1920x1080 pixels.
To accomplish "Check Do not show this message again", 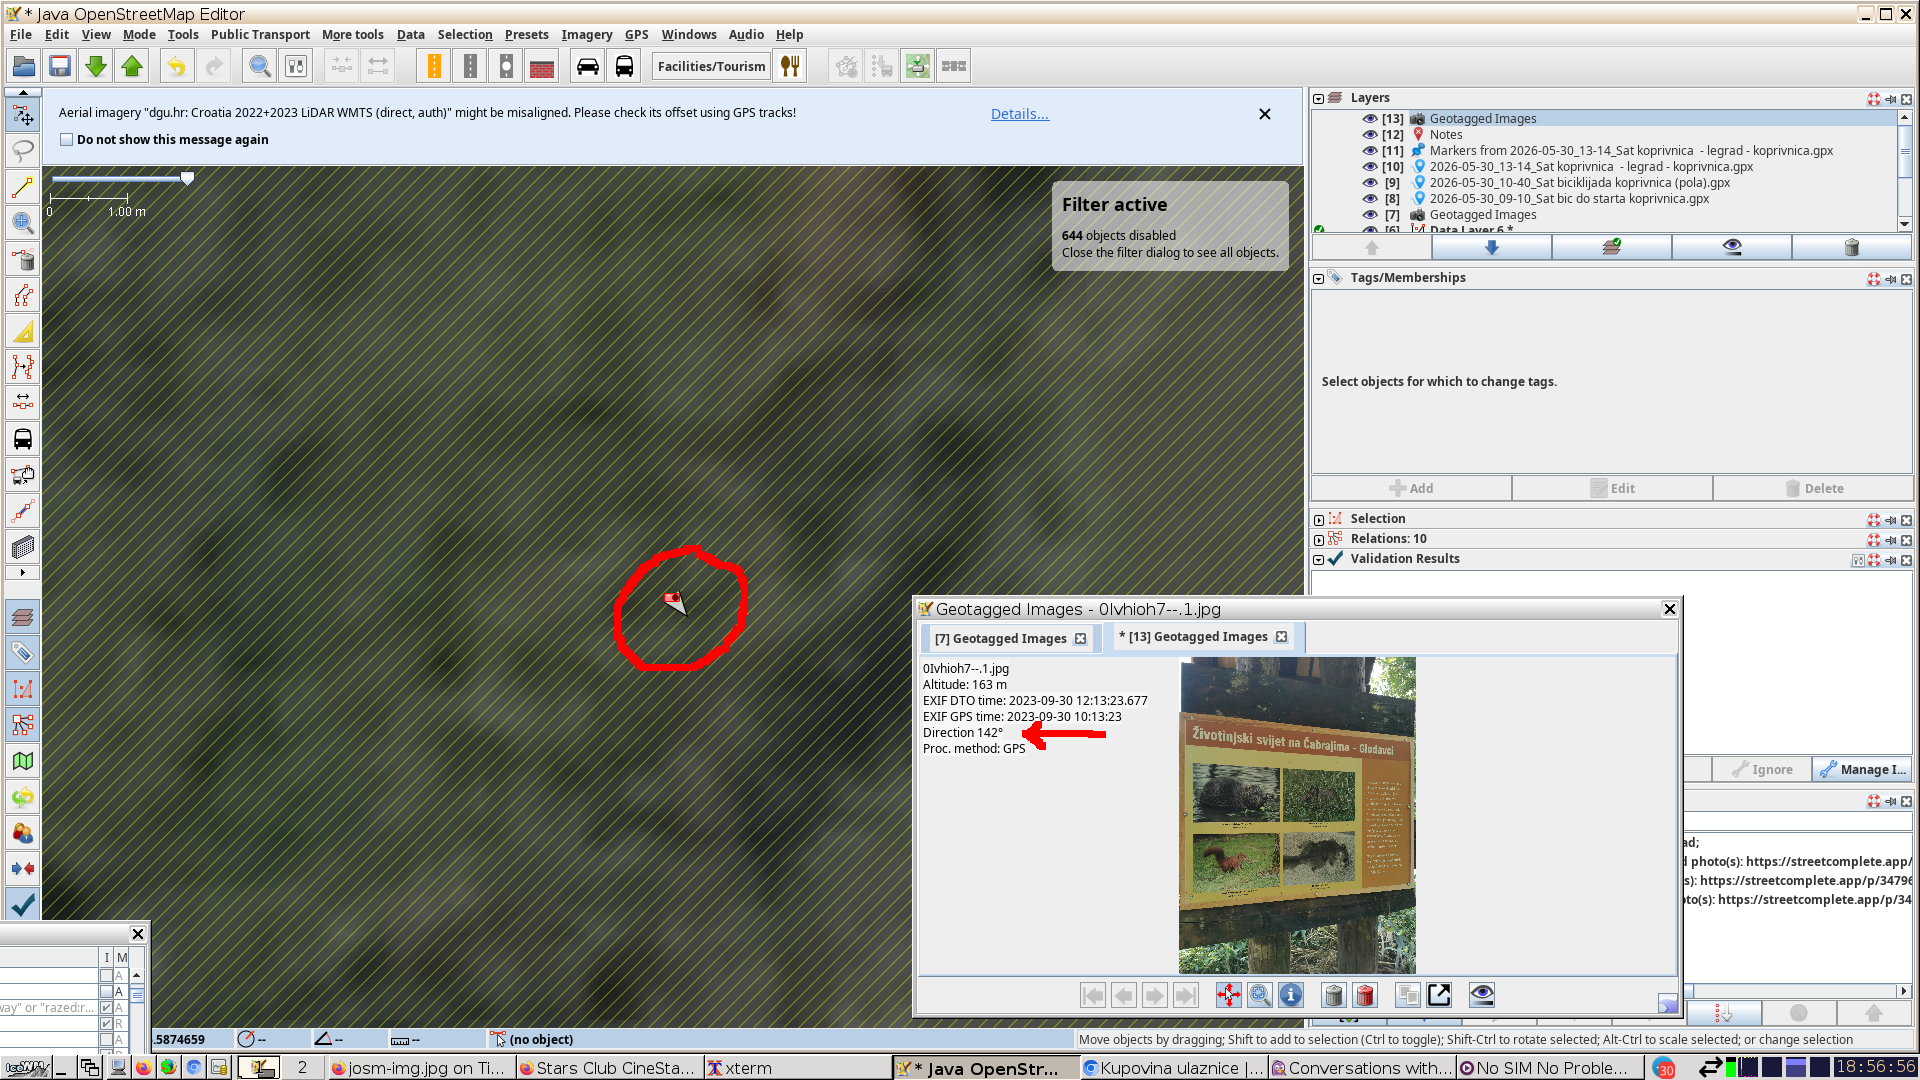I will pos(67,140).
